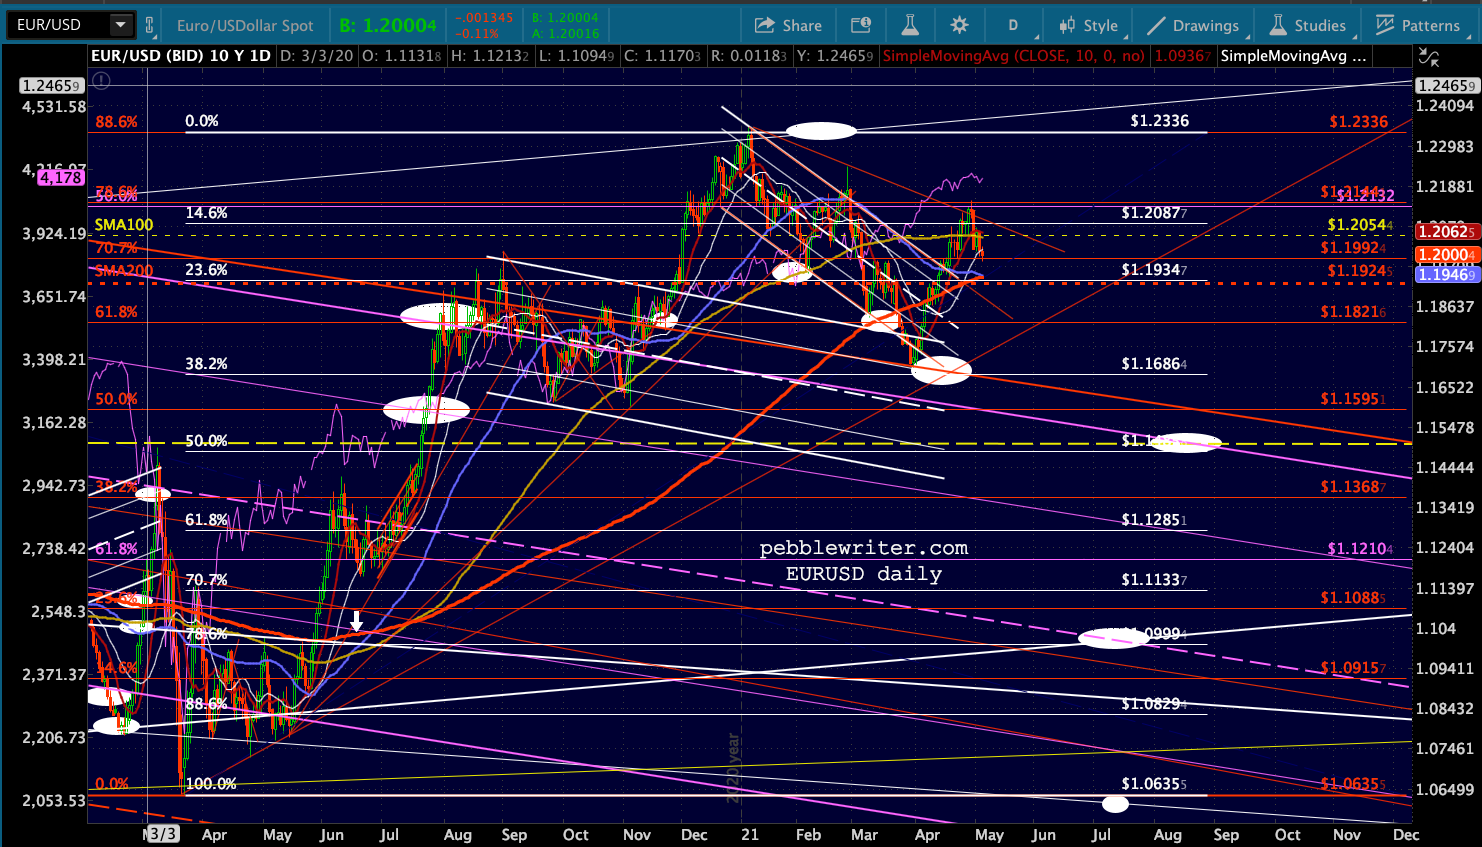Select the red $1.1821 price label
This screenshot has height=847, width=1482.
1353,312
